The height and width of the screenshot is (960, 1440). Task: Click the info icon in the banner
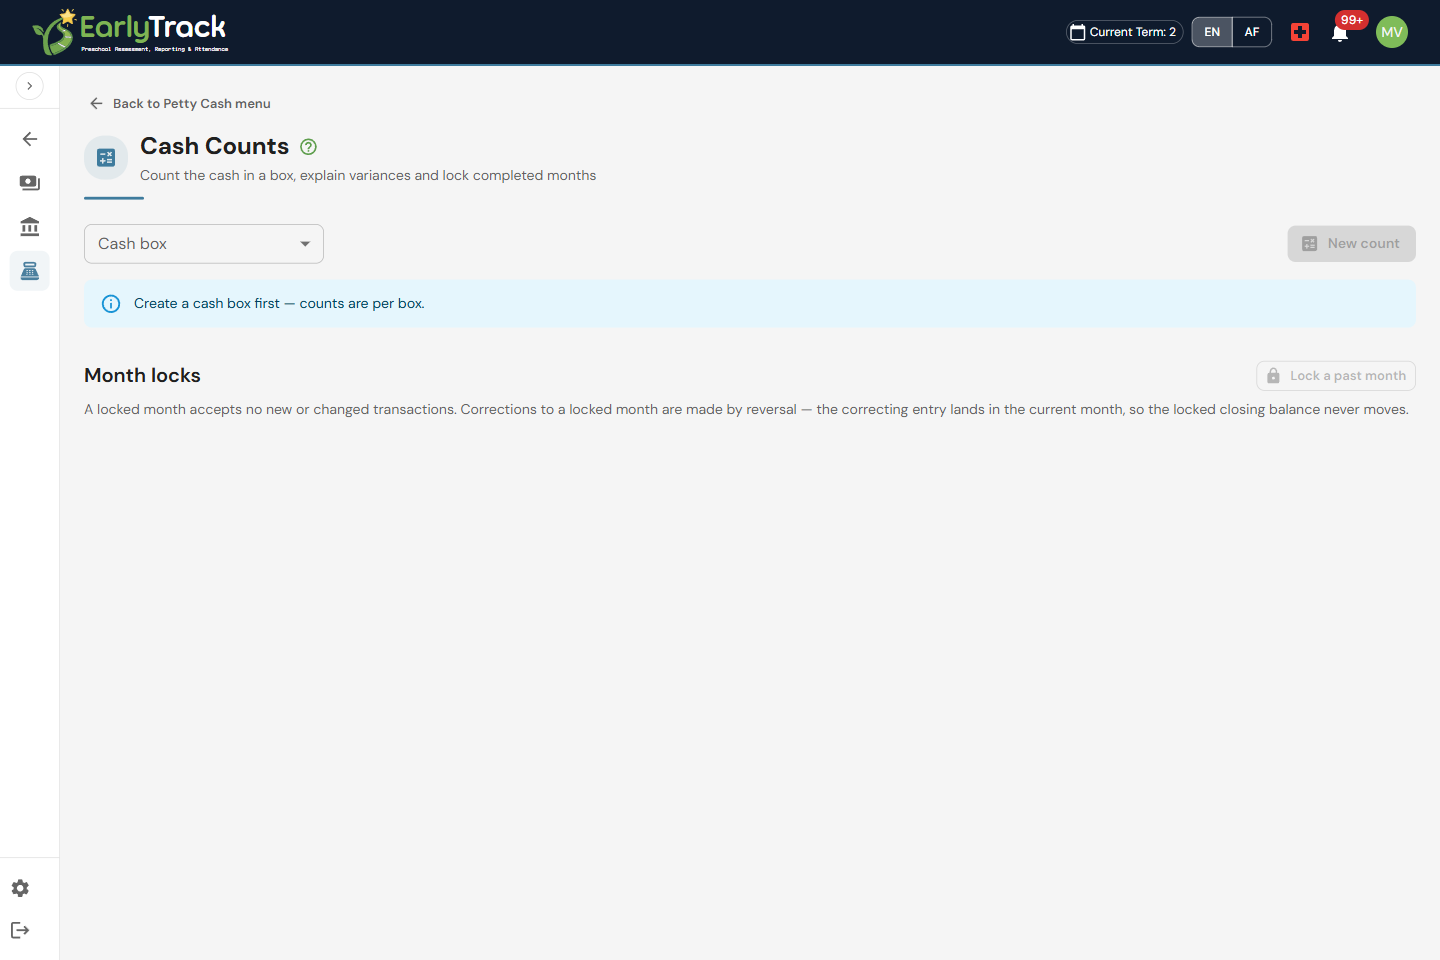[x=111, y=304]
